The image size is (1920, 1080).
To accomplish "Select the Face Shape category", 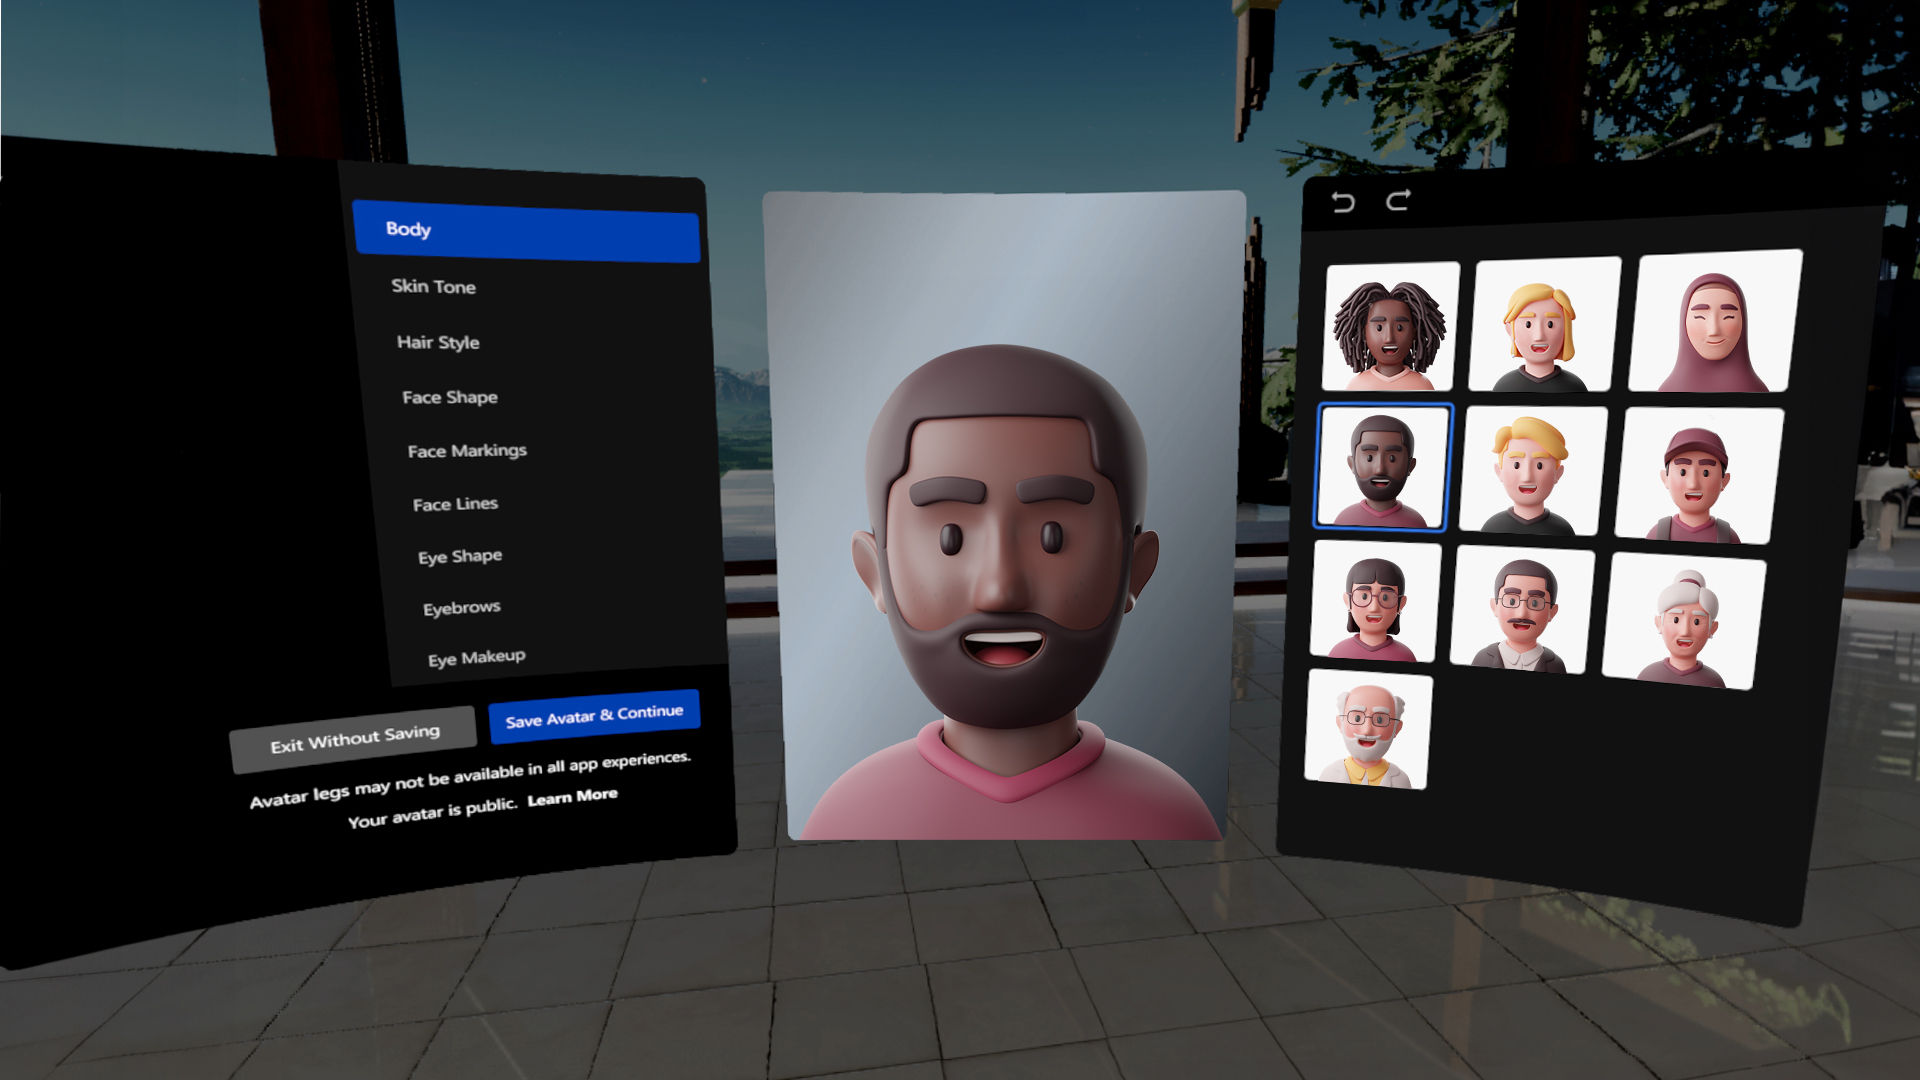I will point(448,397).
